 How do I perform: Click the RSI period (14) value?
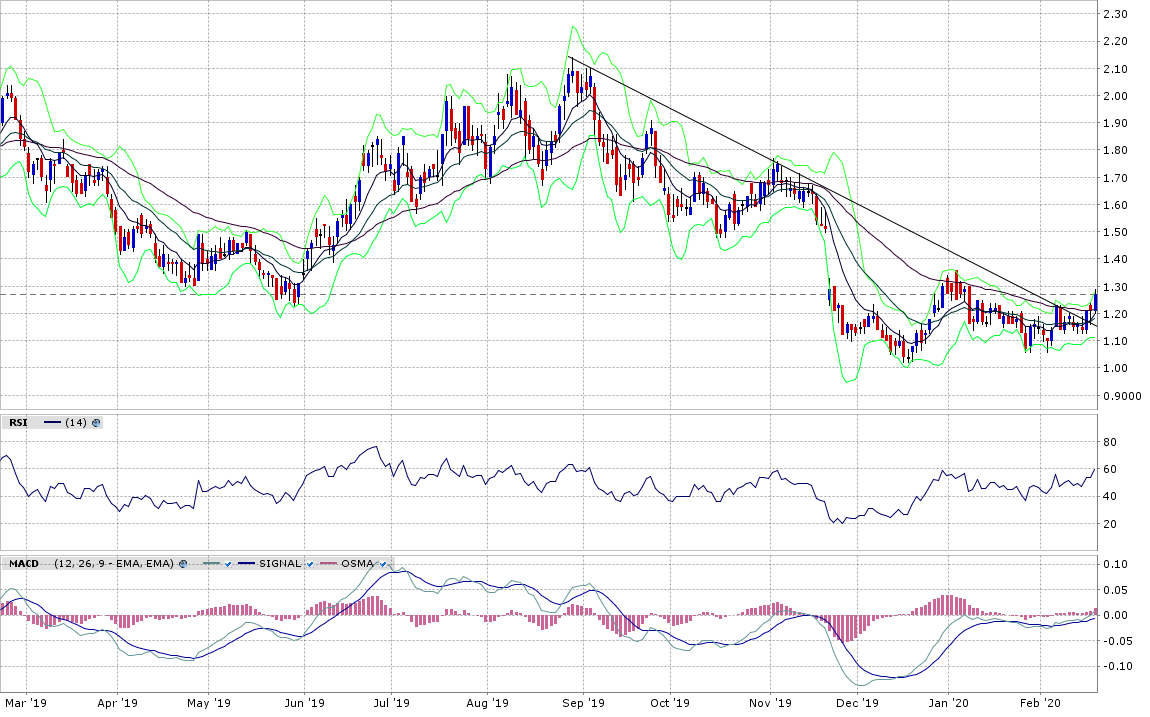coord(76,423)
